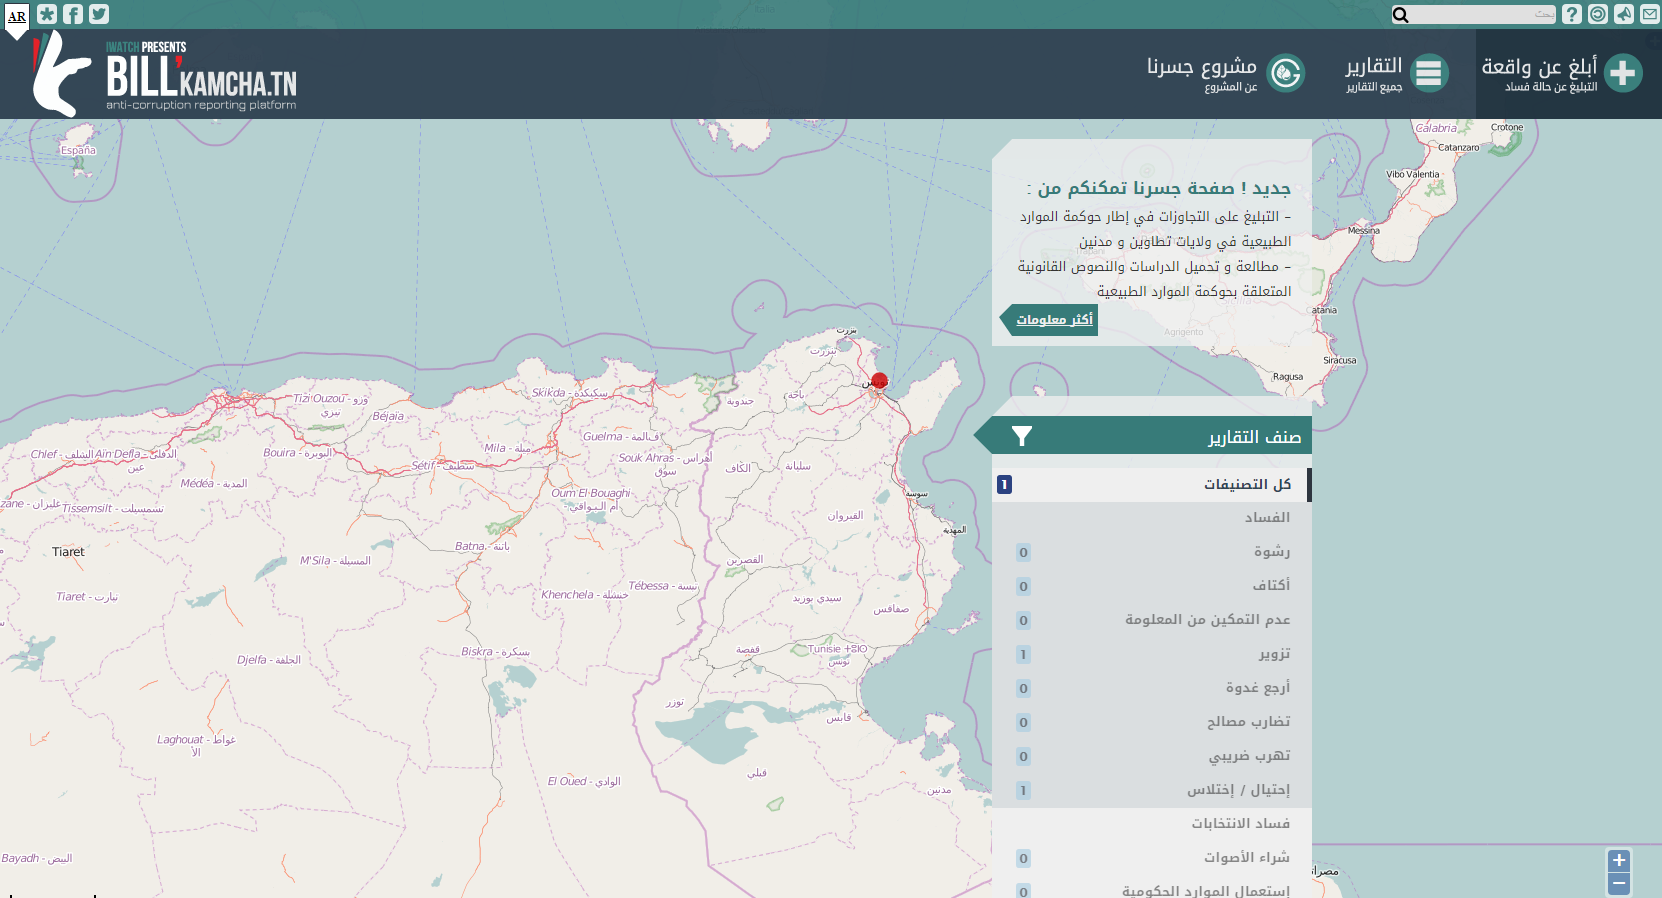
Task: Open the التقارير reports menu
Action: pos(1396,73)
